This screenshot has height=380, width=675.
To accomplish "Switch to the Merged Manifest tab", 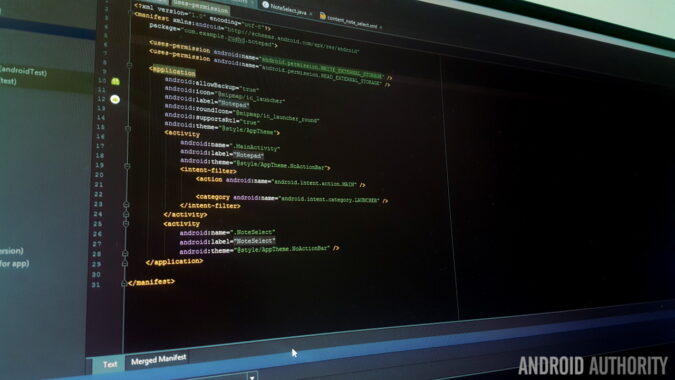I will pyautogui.click(x=158, y=359).
